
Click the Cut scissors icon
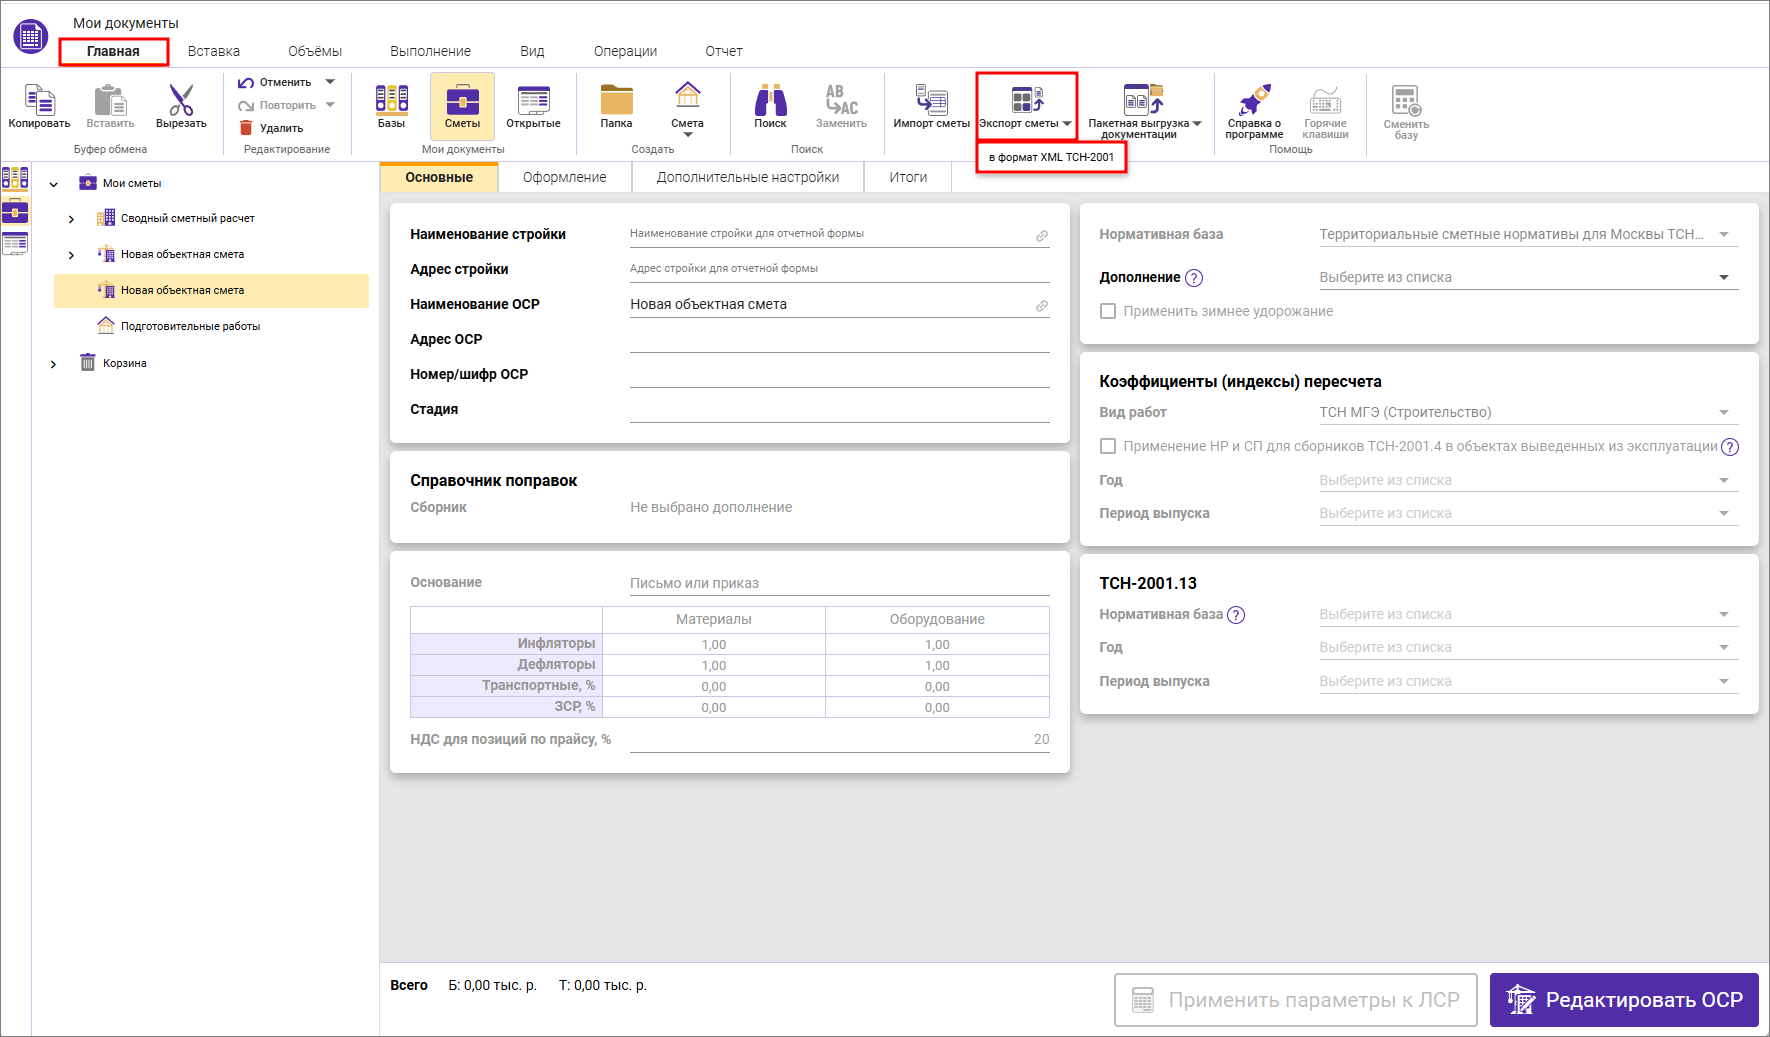click(181, 101)
